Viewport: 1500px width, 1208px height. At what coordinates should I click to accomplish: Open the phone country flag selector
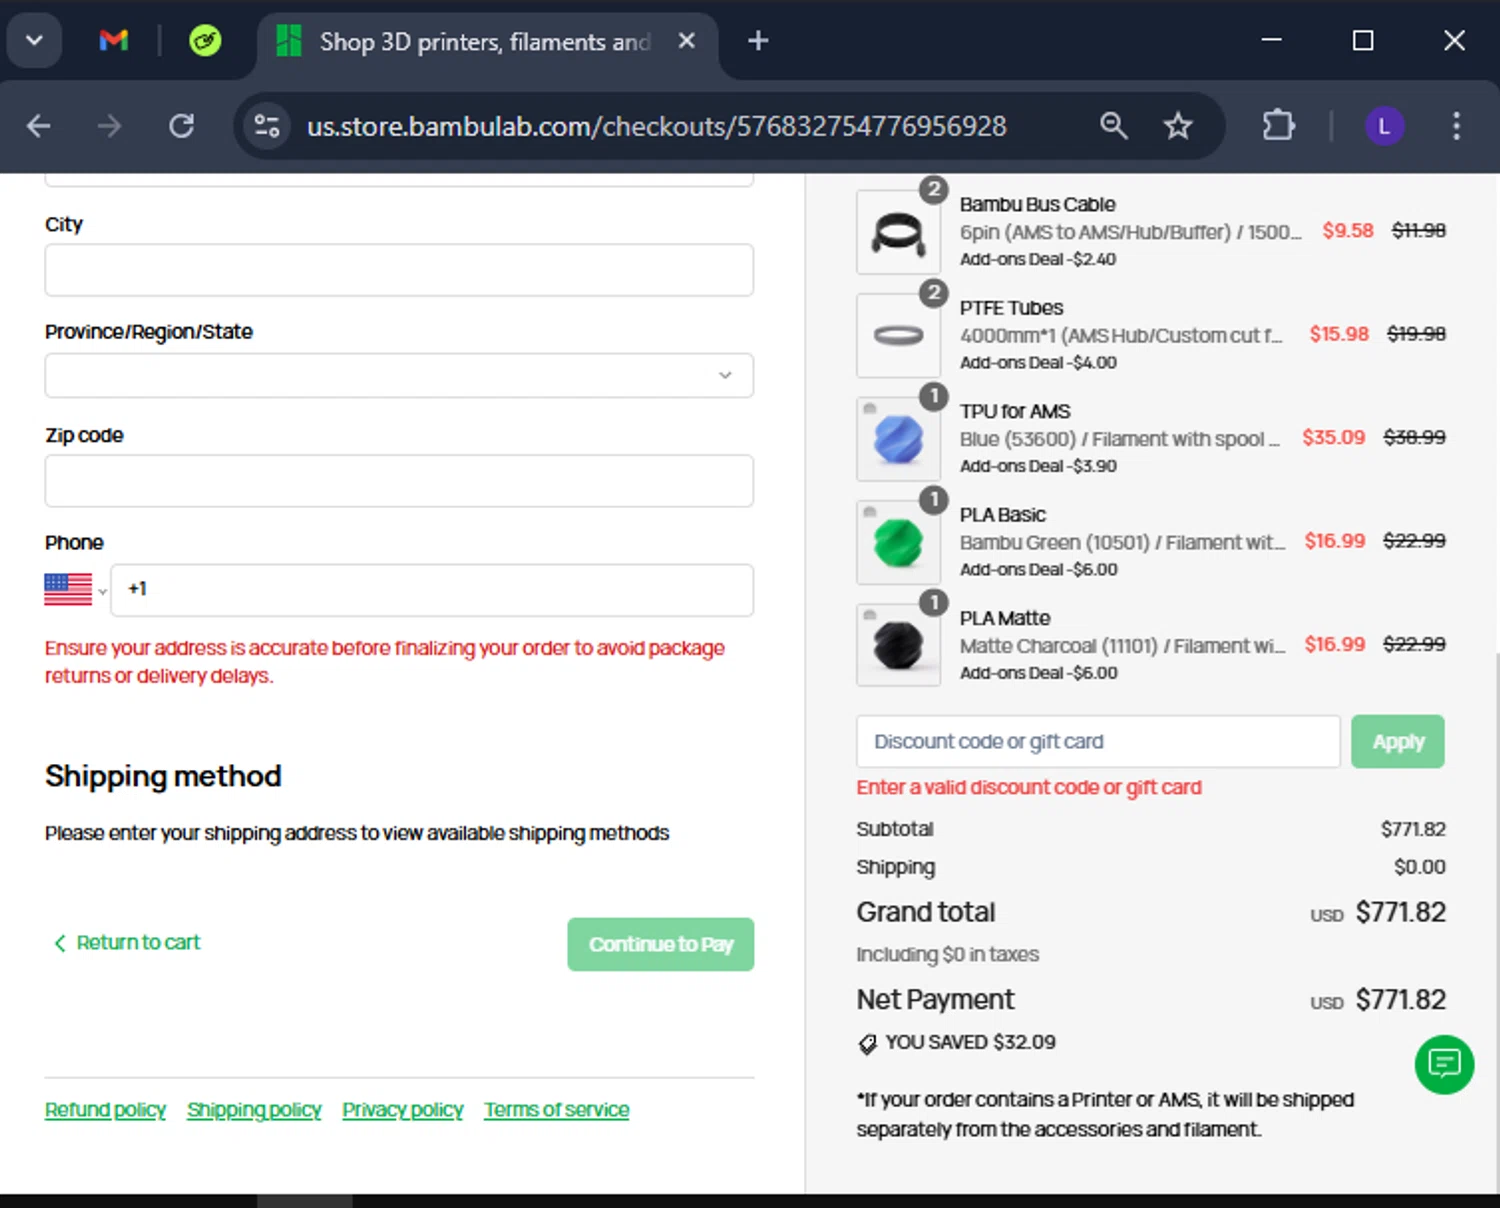pyautogui.click(x=74, y=589)
